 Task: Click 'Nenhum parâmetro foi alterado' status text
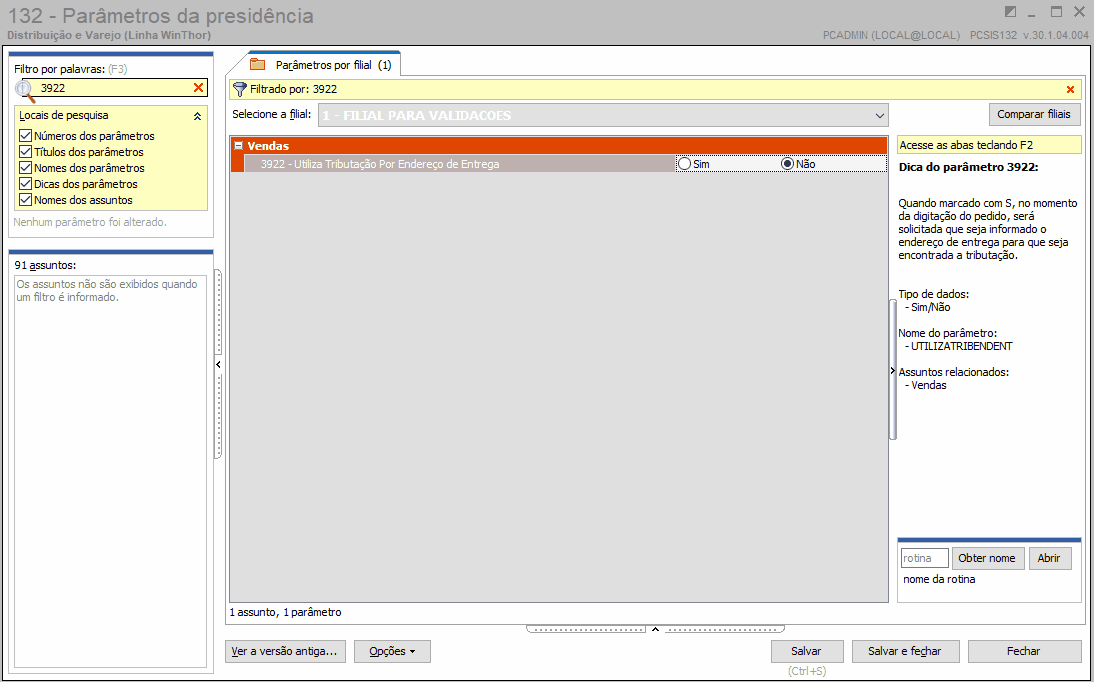coord(90,223)
